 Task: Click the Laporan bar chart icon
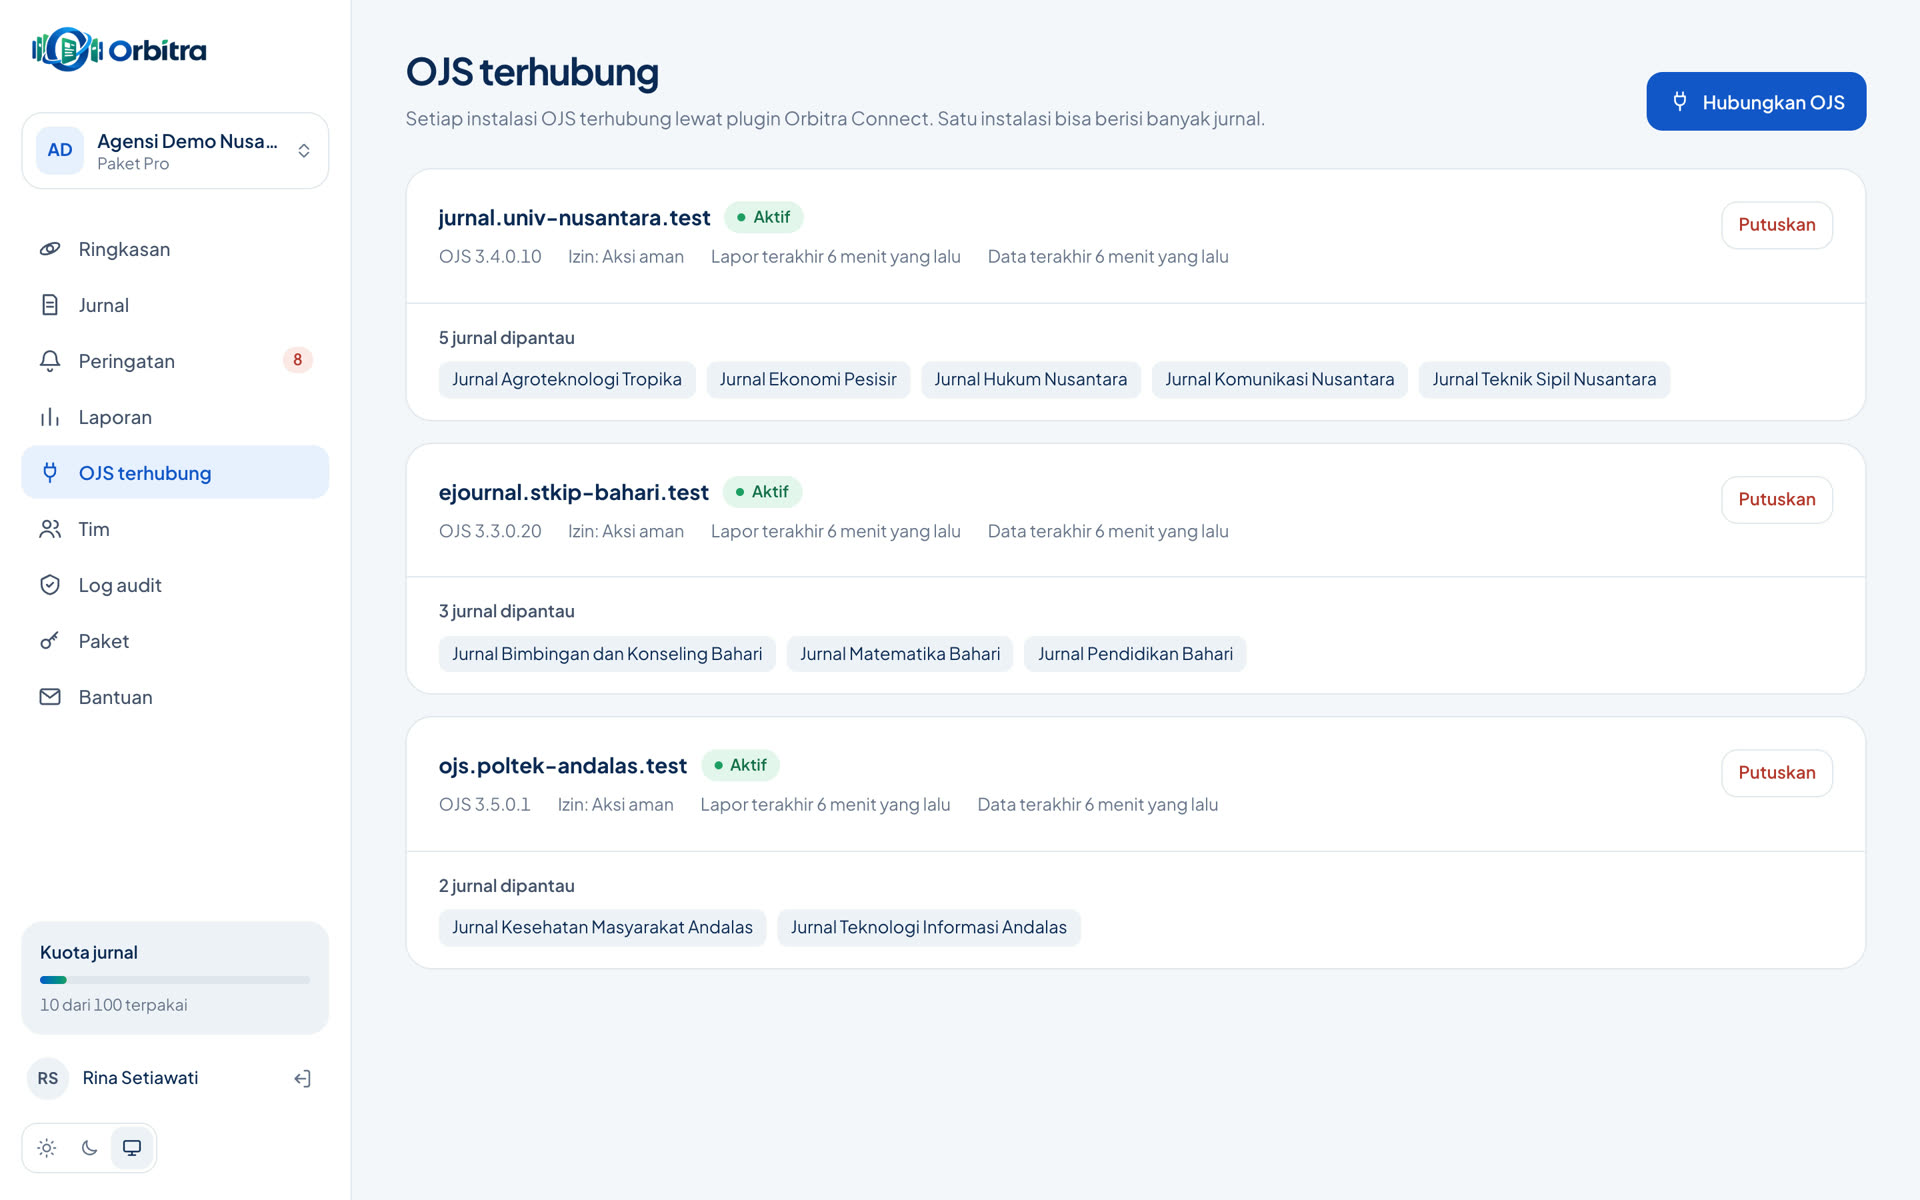50,417
